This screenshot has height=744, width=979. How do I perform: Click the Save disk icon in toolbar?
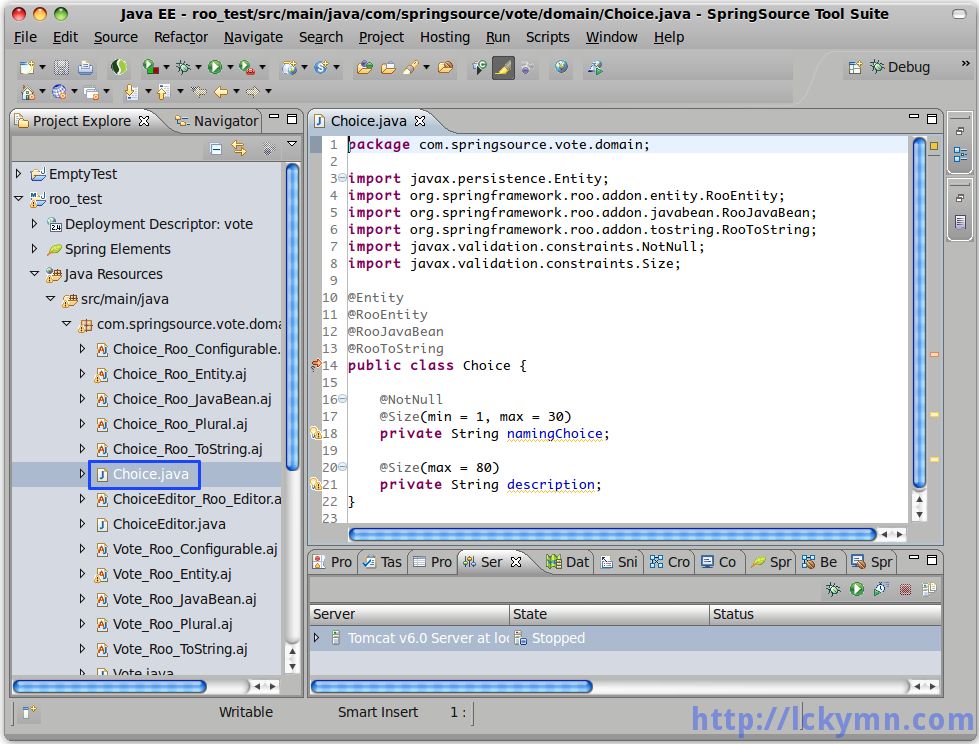[x=61, y=67]
